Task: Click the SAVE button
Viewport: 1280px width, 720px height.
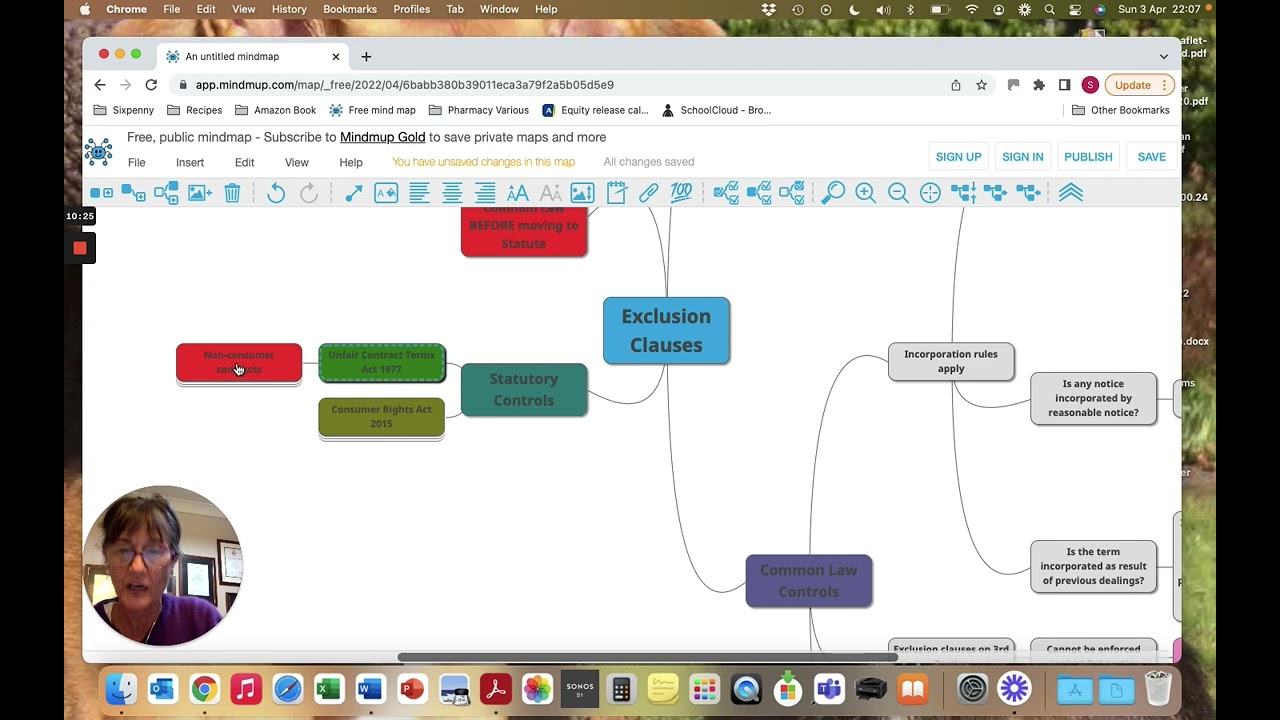Action: [x=1151, y=157]
